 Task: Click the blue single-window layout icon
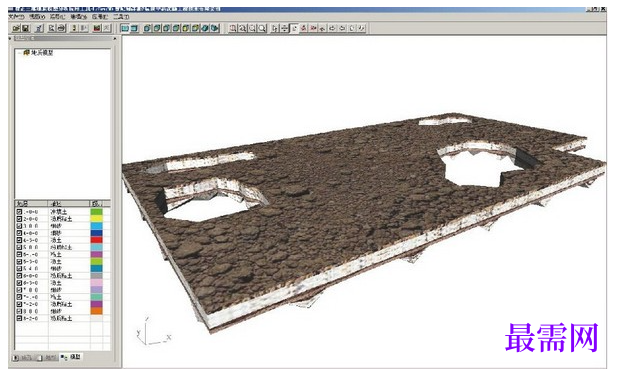coord(125,28)
